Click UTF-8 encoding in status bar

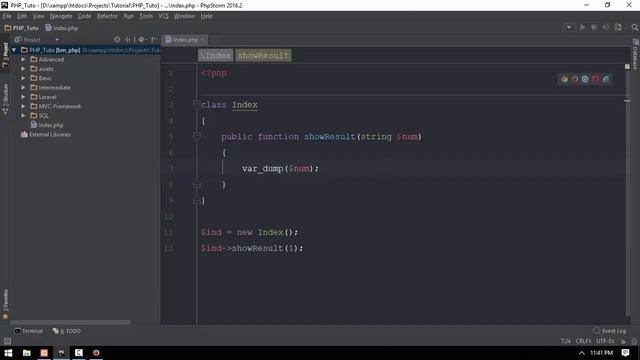[605, 341]
